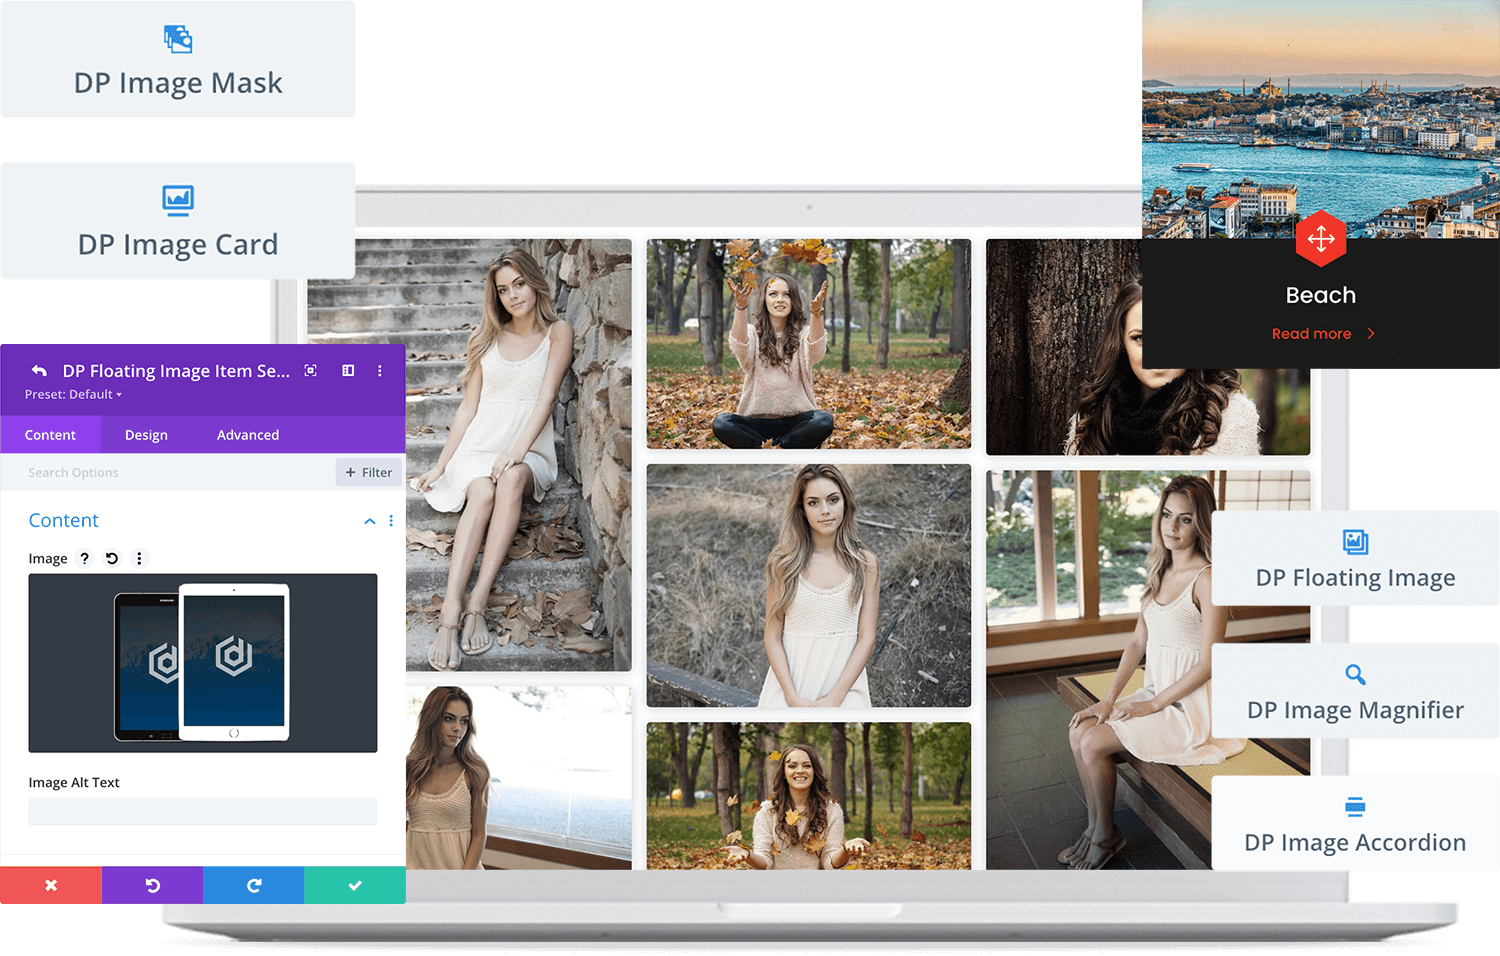Open photo of woman sitting on stone steps
This screenshot has height=956, width=1500.
tap(518, 455)
